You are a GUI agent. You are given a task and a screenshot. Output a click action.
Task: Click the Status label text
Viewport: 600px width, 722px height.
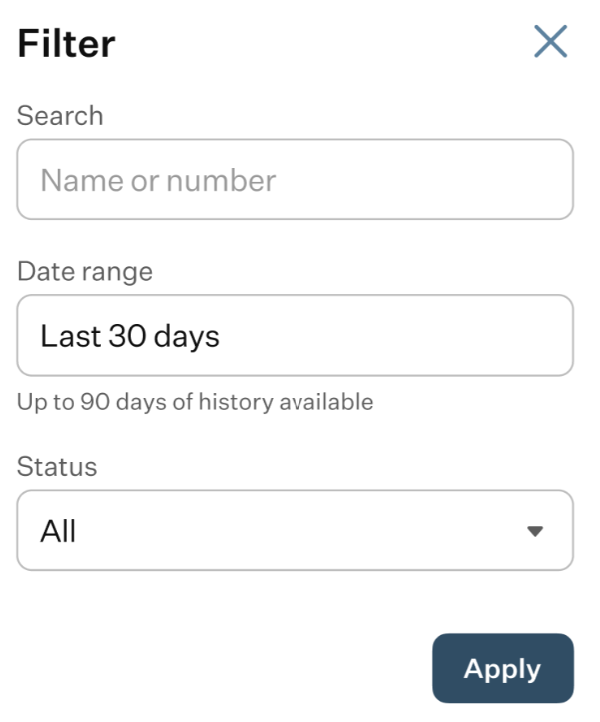57,466
